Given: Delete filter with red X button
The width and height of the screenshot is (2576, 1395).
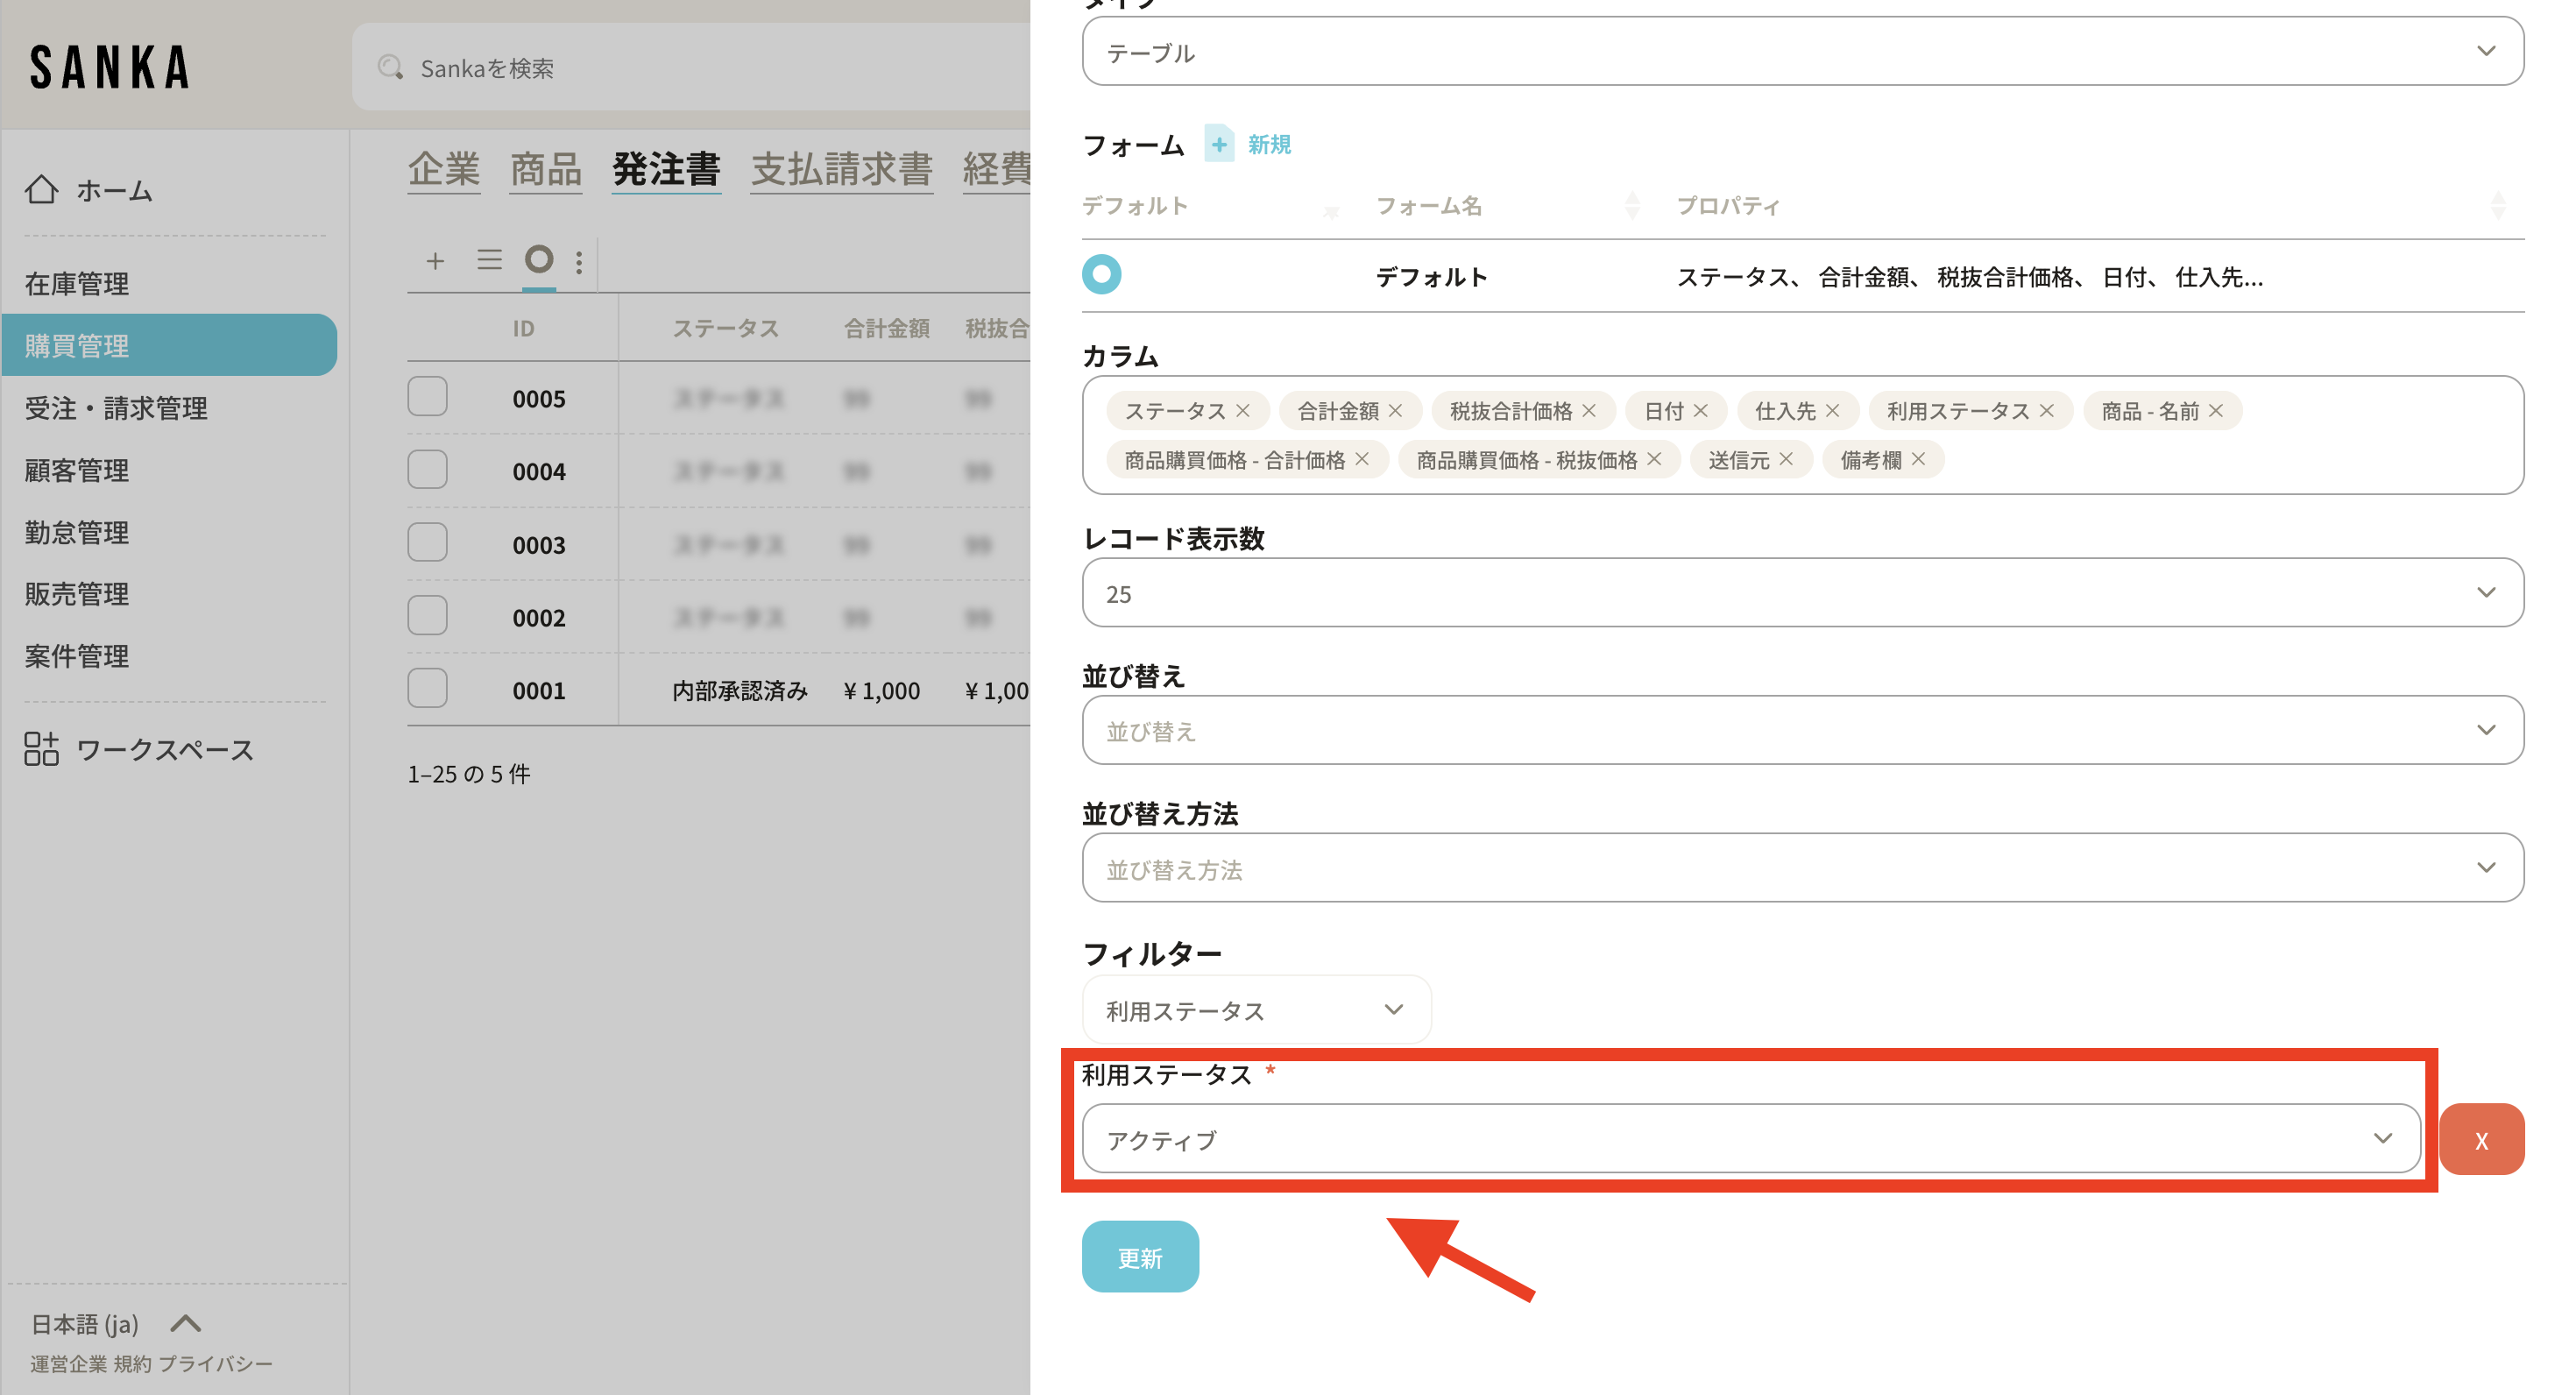Looking at the screenshot, I should point(2481,1139).
